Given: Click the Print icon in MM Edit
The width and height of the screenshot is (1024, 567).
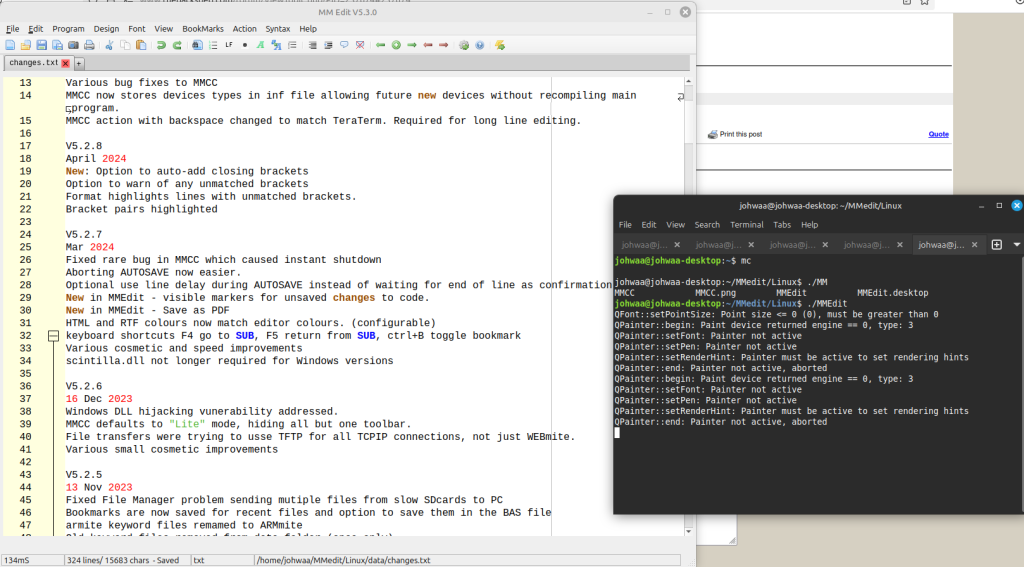Looking at the screenshot, I should pyautogui.click(x=89, y=45).
